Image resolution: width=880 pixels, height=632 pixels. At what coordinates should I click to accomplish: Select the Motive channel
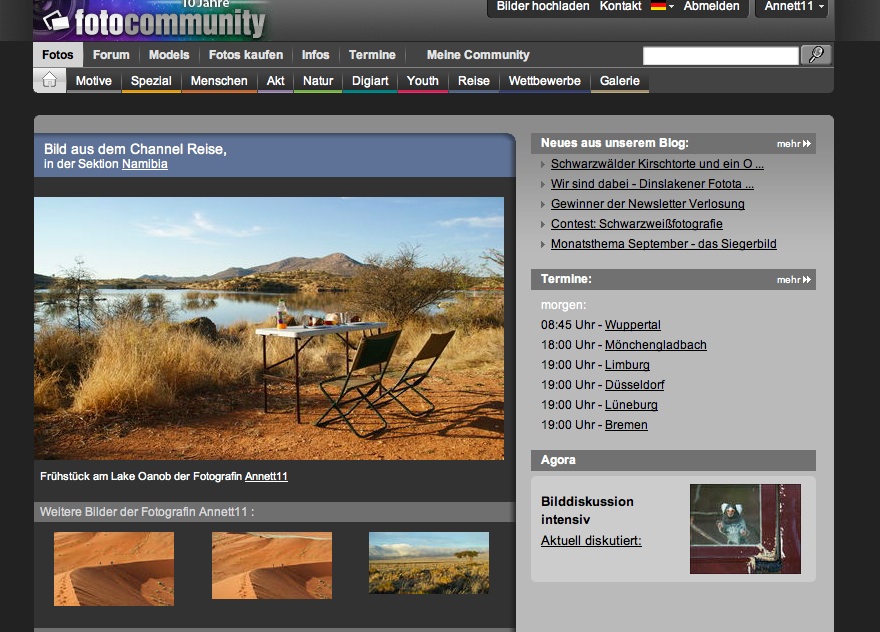94,81
